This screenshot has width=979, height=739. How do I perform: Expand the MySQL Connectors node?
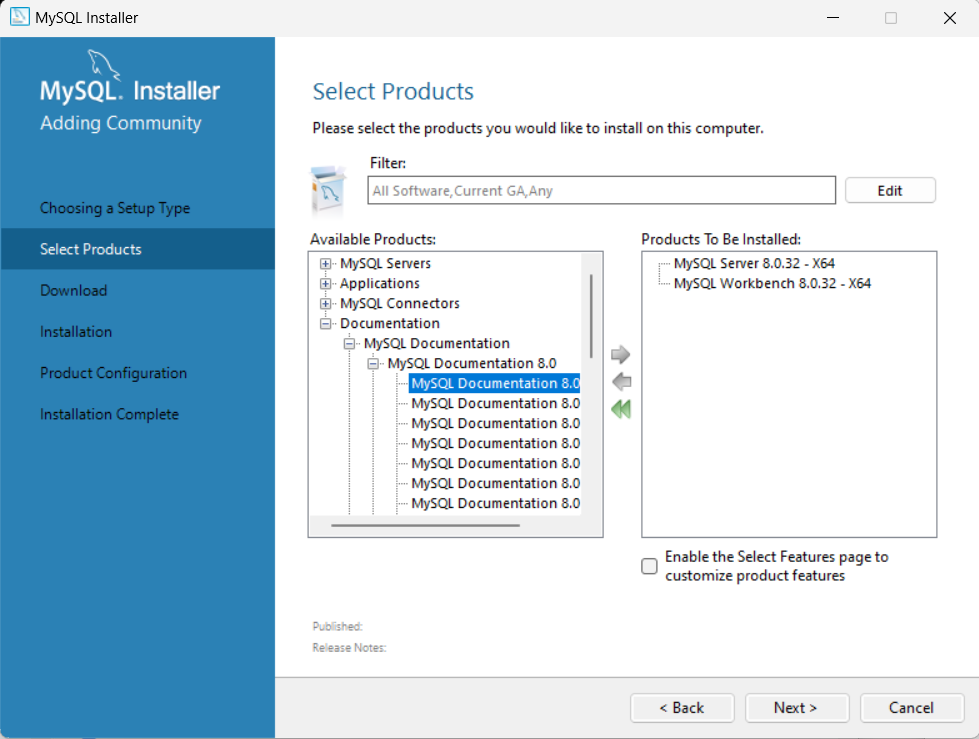(325, 304)
